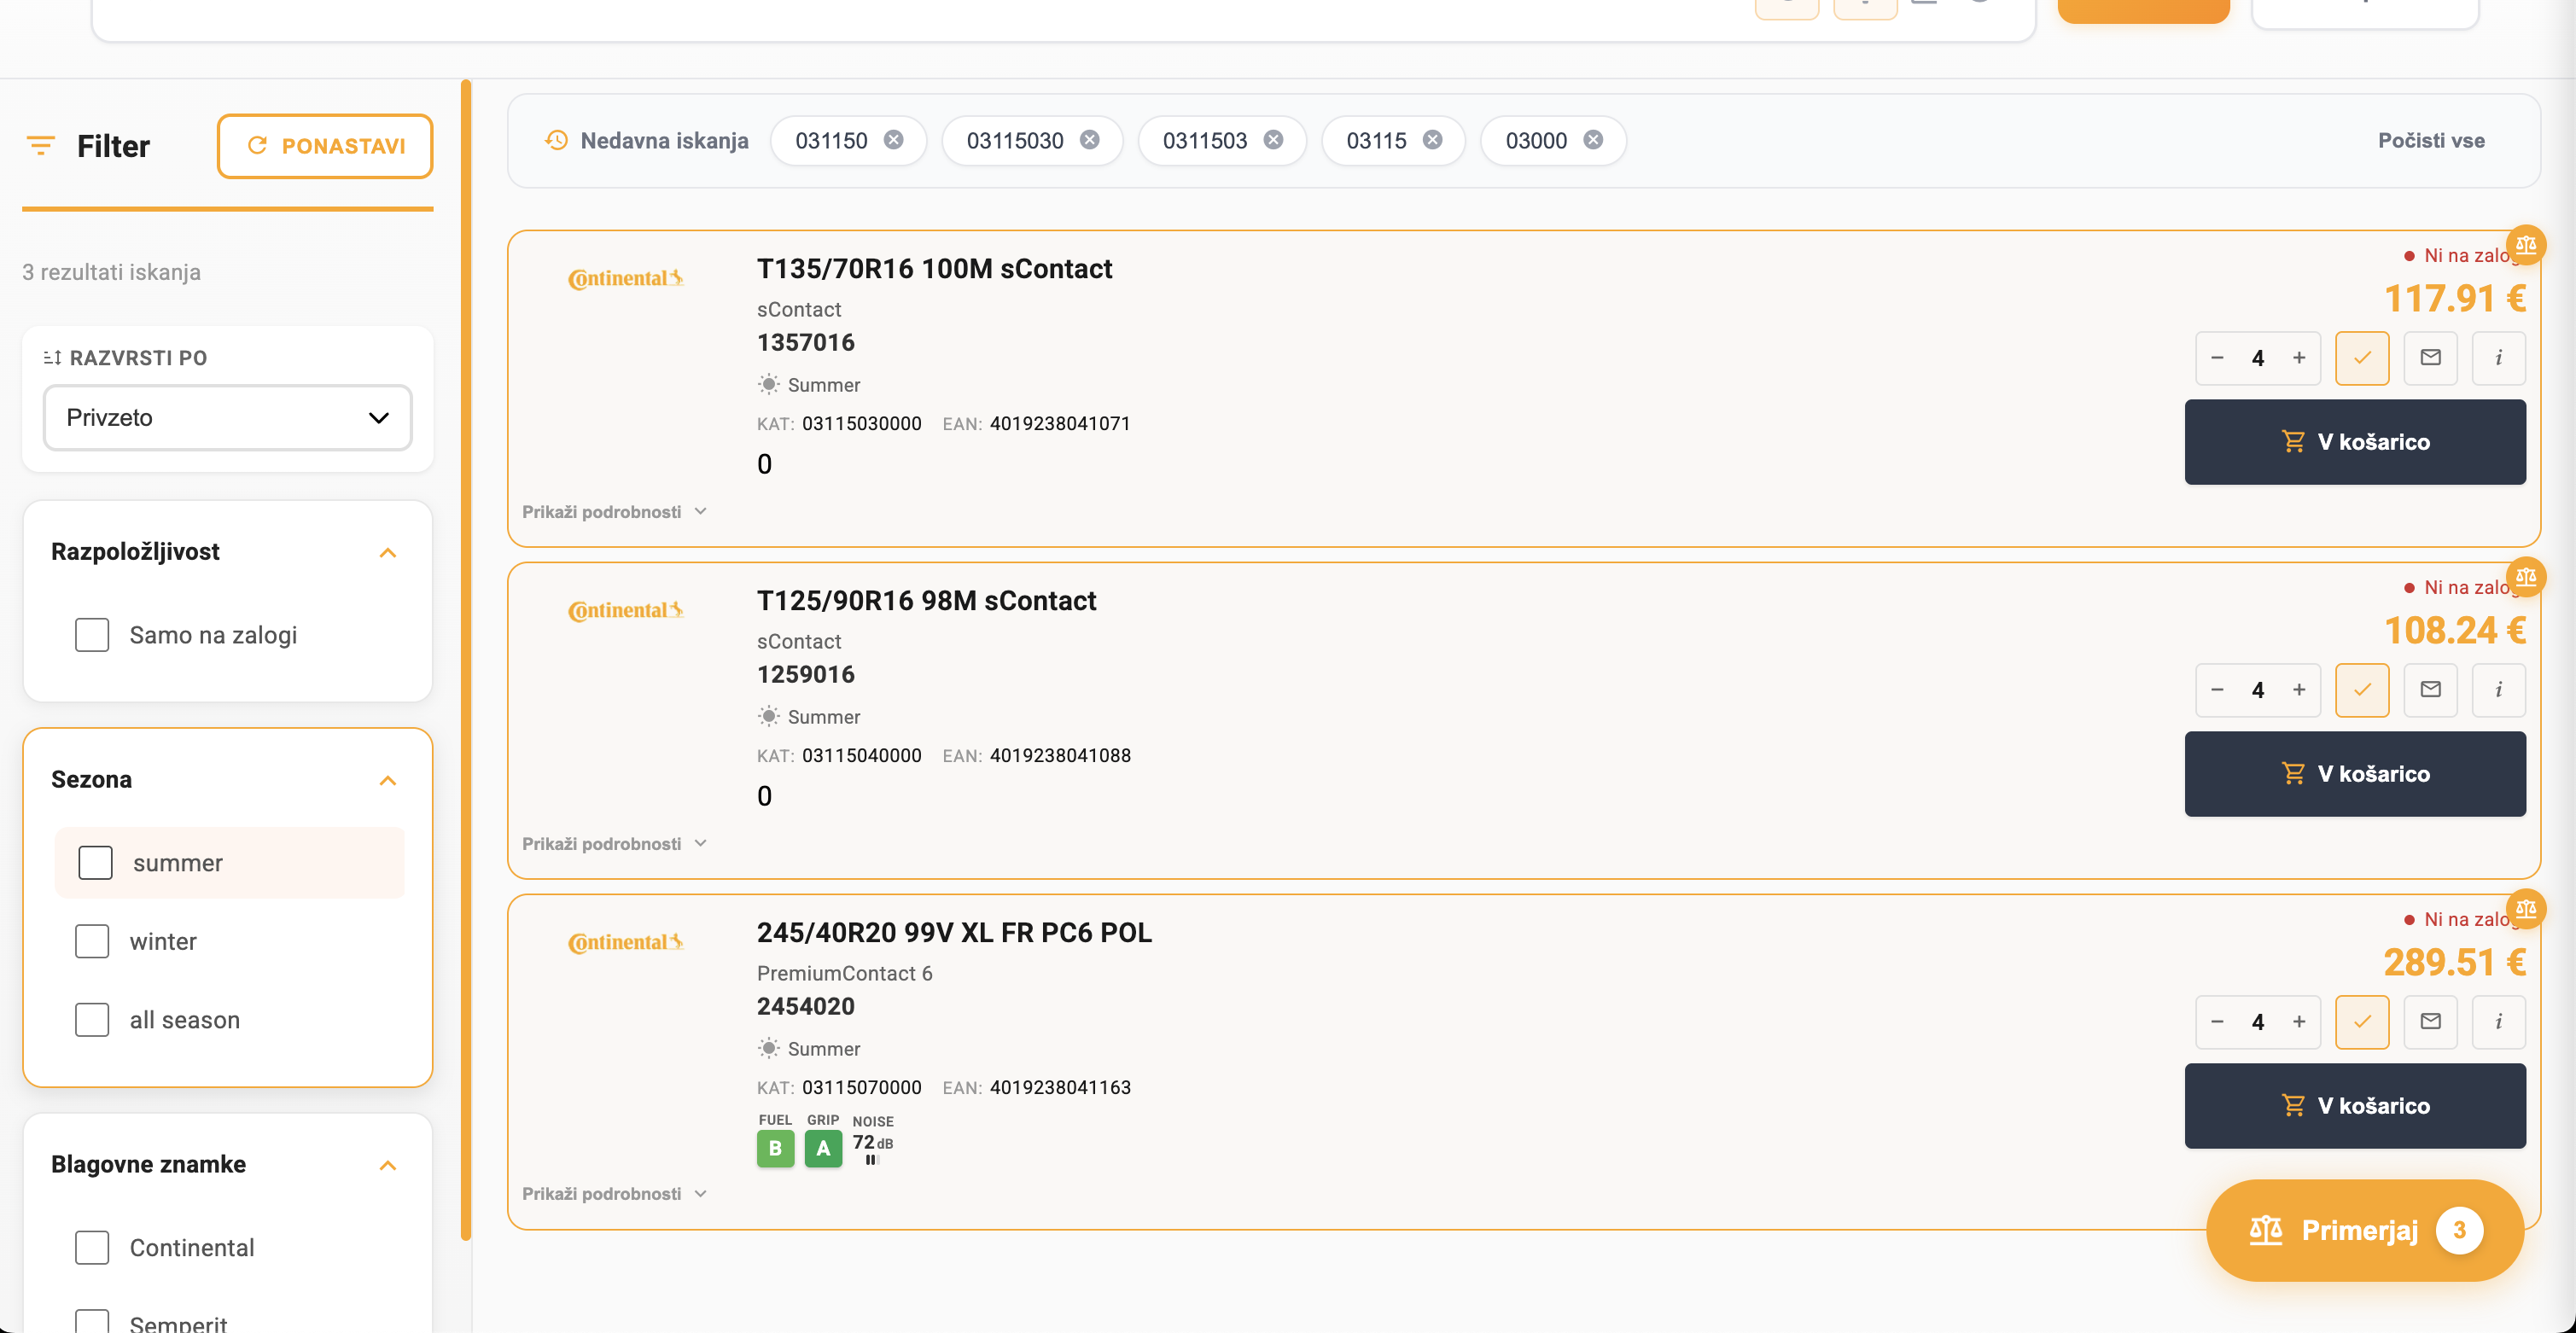Click the compare scale icon on T135/70R16 card
2576x1333 pixels.
click(x=2526, y=244)
